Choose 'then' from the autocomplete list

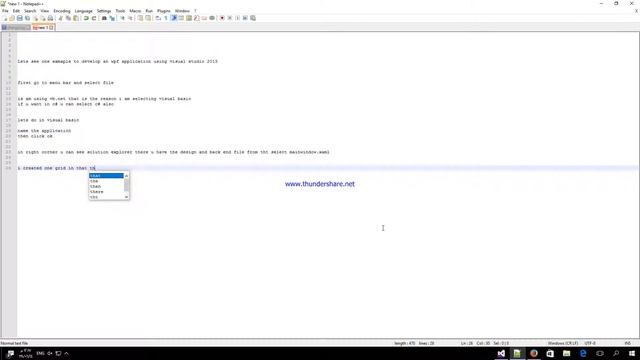[106, 186]
